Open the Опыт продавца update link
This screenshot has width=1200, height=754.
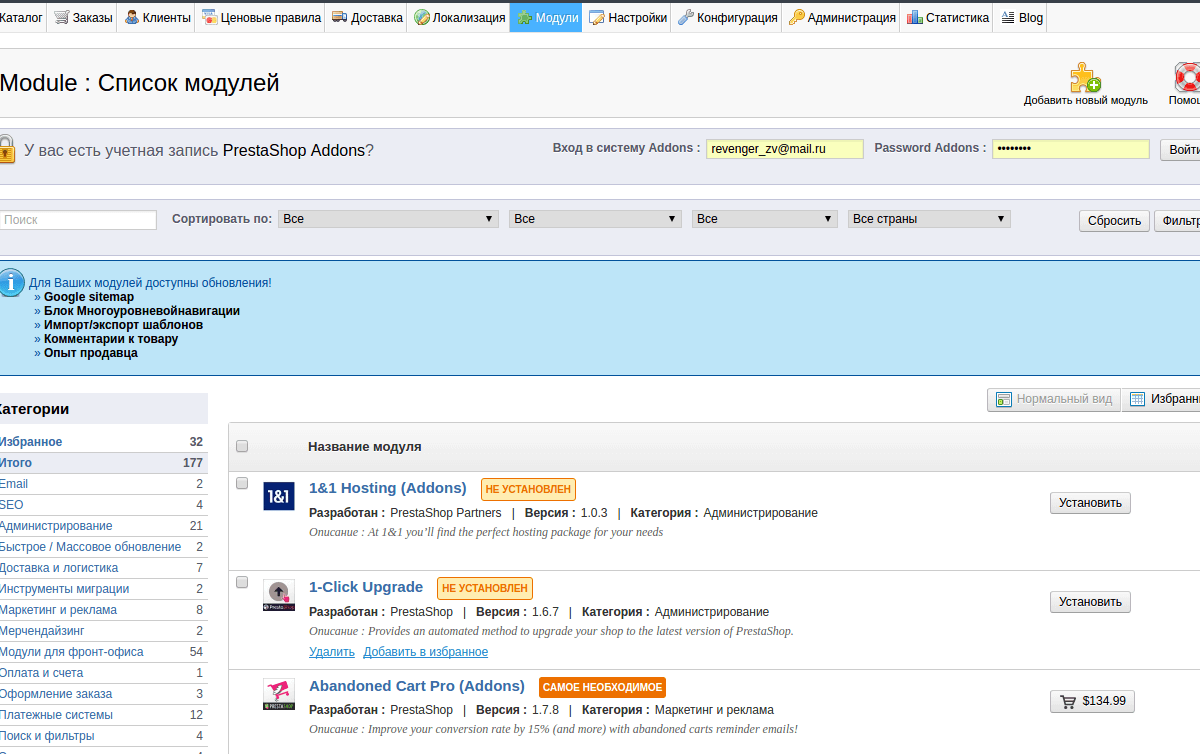(x=91, y=353)
